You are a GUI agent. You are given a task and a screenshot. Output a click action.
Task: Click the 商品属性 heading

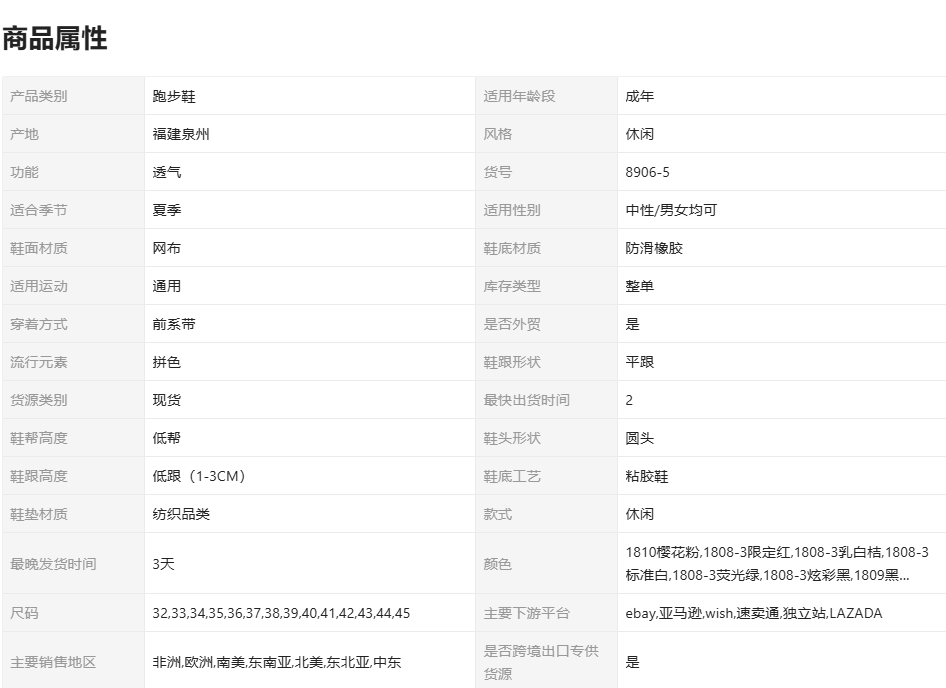tap(55, 39)
